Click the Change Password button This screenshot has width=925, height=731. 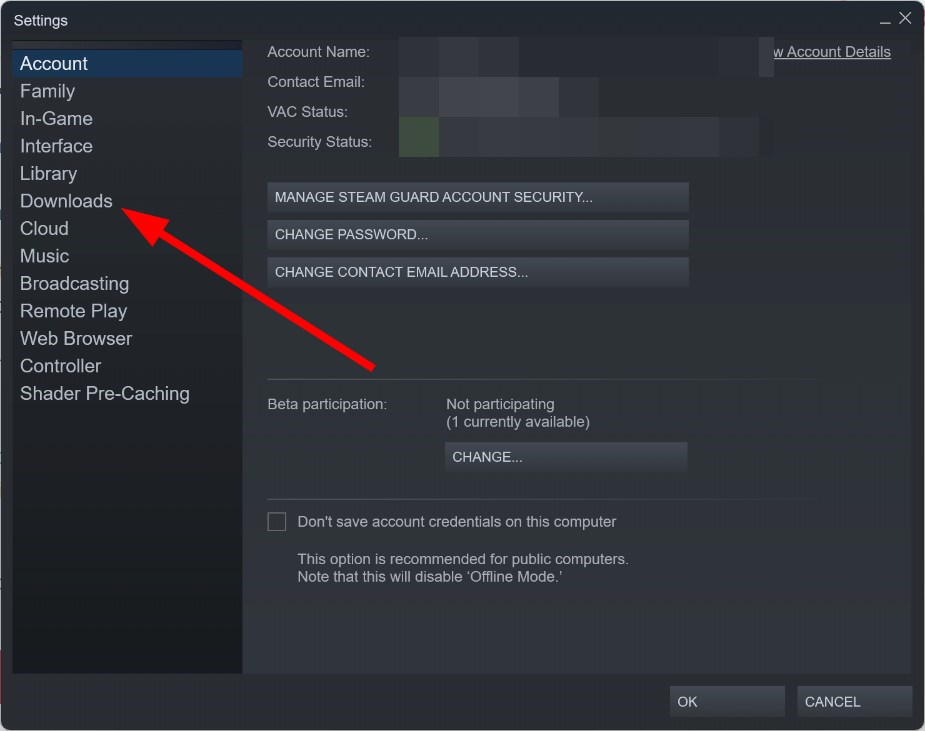coord(478,234)
